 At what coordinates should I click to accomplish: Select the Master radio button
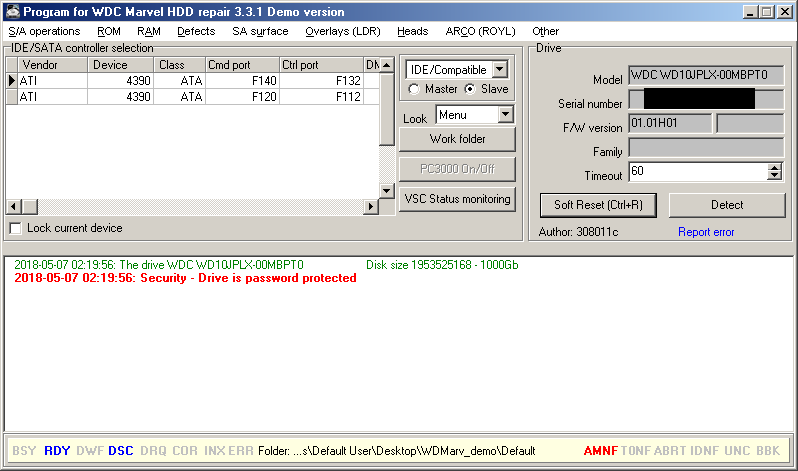tap(414, 89)
